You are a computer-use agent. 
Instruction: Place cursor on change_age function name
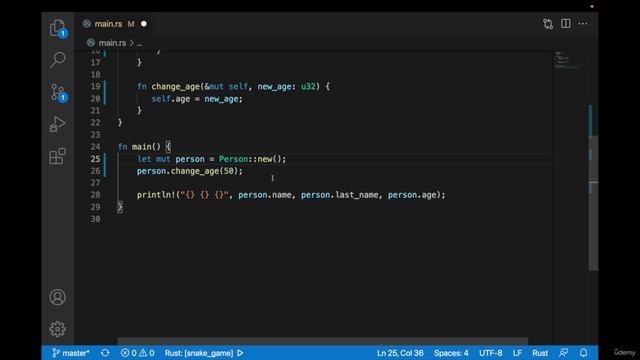(176, 87)
